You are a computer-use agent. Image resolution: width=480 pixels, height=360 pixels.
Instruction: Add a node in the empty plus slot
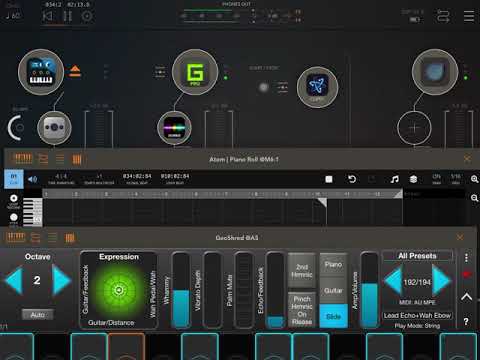click(414, 128)
